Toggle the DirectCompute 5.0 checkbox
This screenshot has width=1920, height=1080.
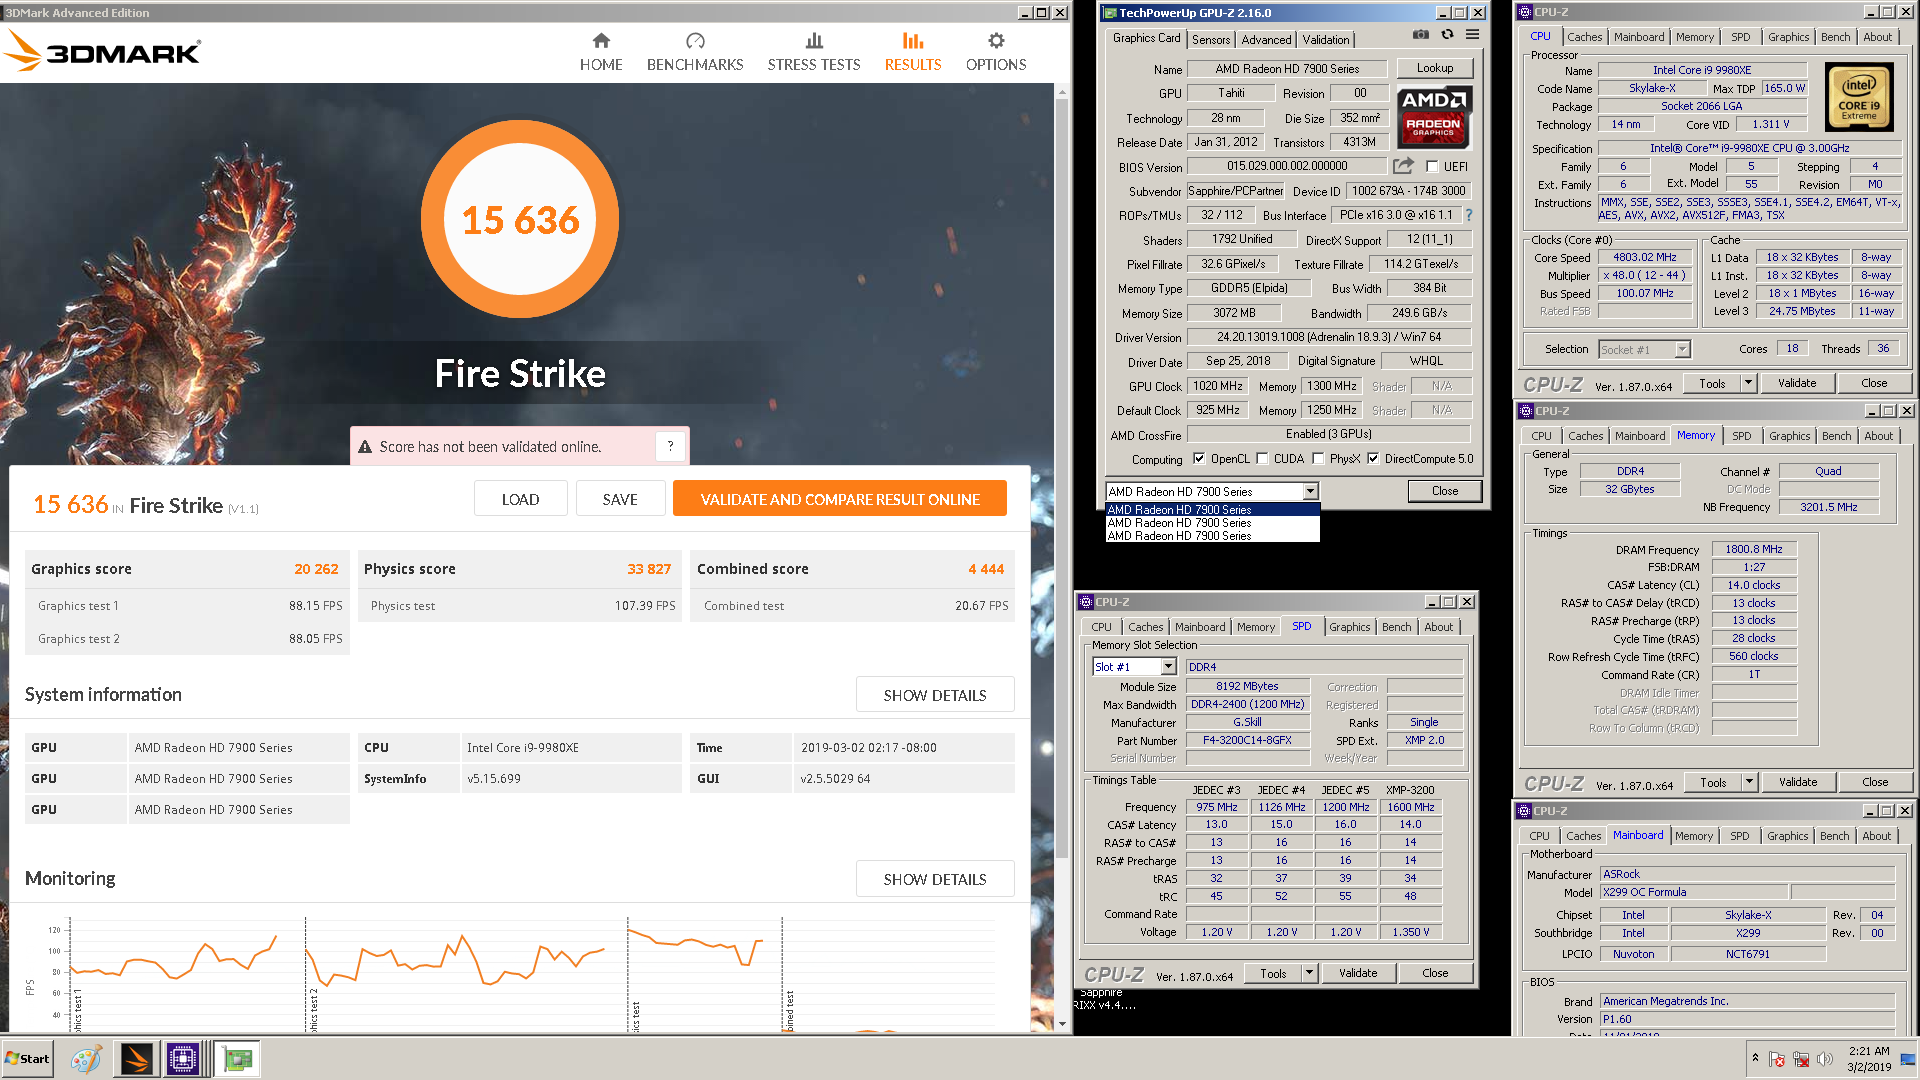pyautogui.click(x=1373, y=459)
